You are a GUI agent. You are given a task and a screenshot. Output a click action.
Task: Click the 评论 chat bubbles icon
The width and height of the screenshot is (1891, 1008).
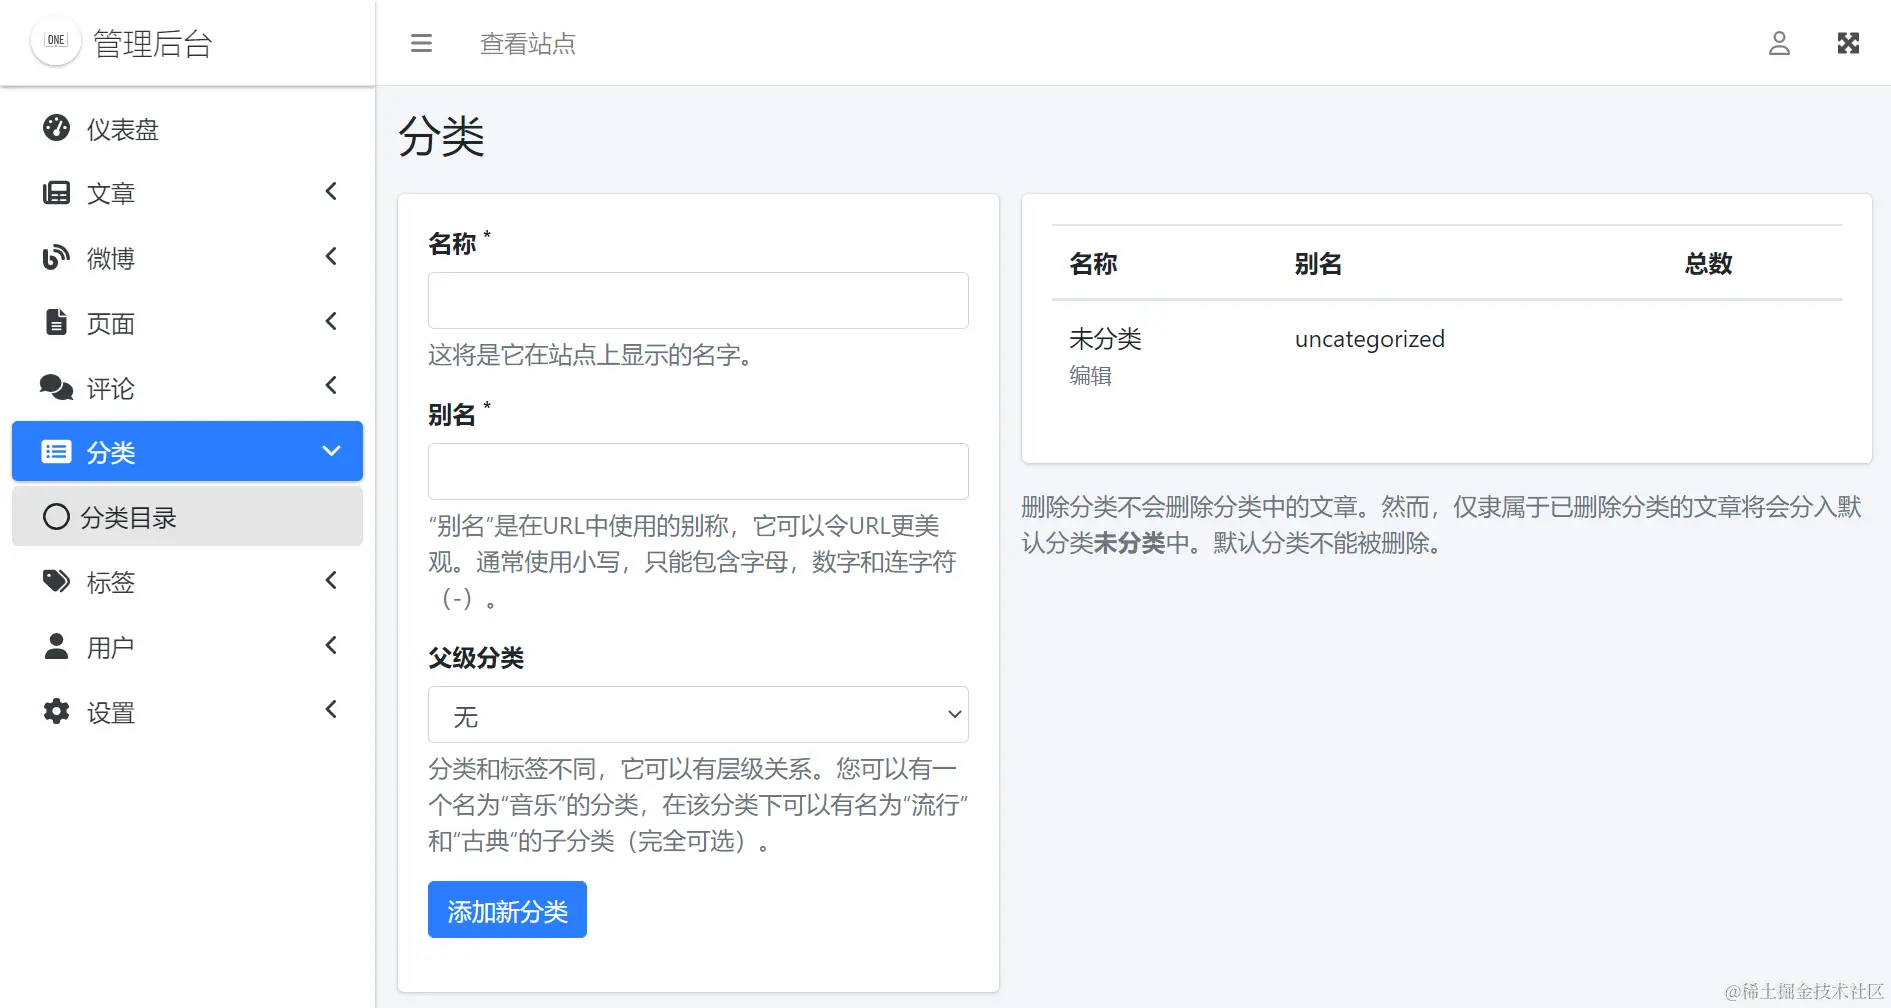(57, 387)
